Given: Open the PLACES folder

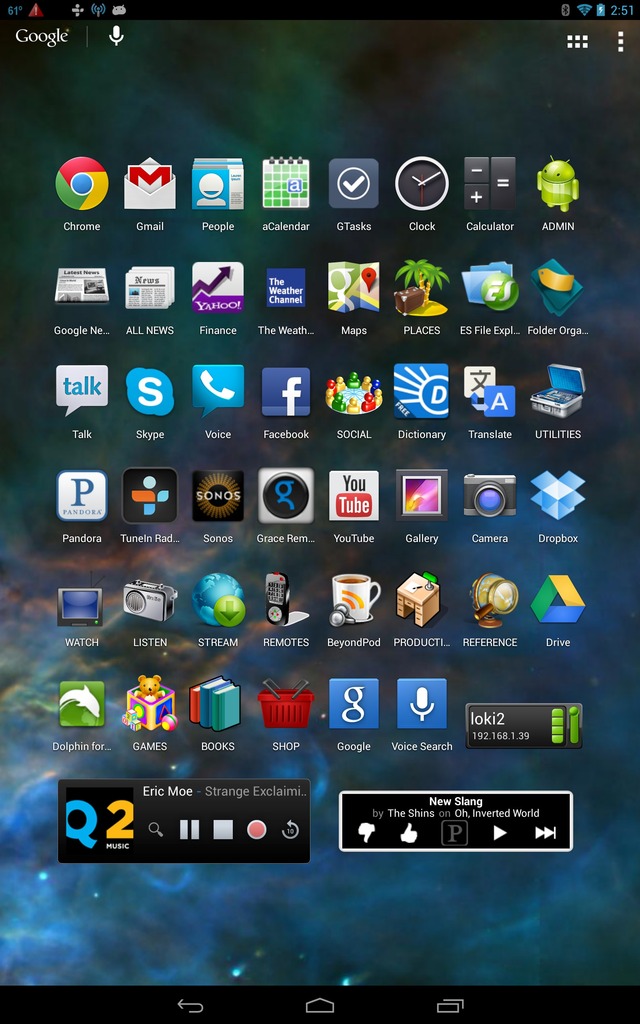Looking at the screenshot, I should (x=422, y=287).
